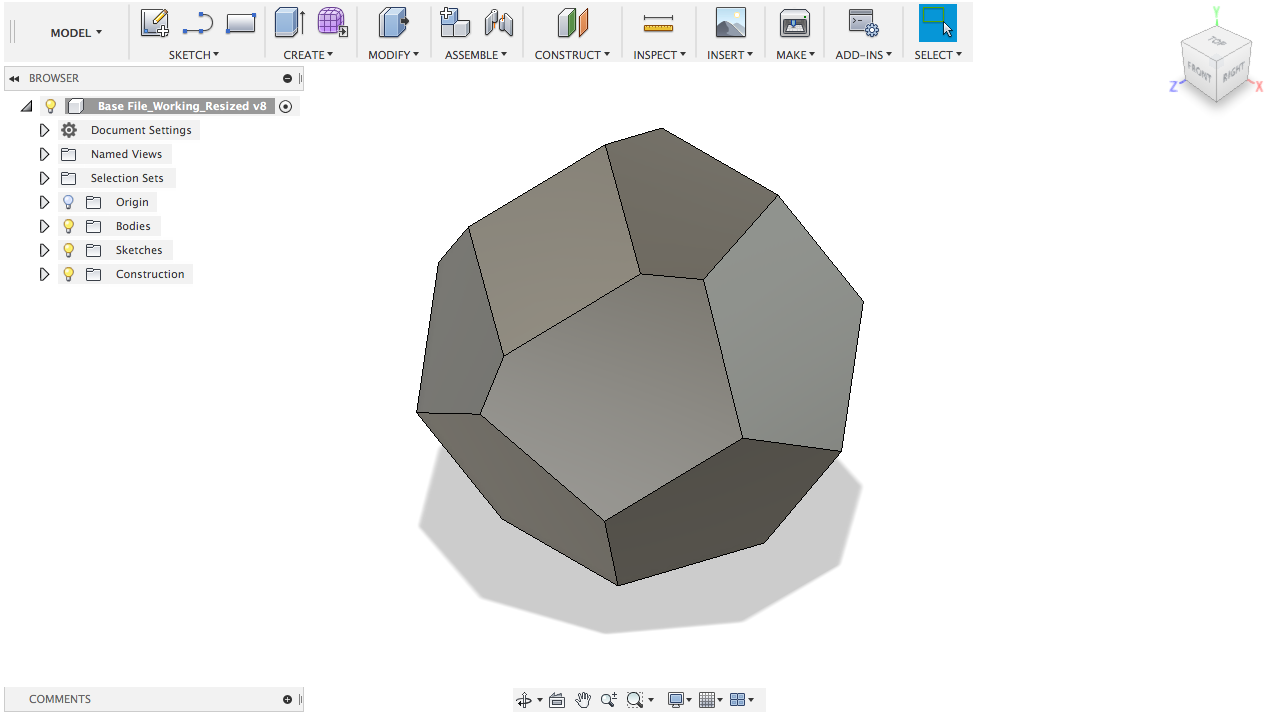Toggle visibility lightbulb of root component

tap(51, 106)
